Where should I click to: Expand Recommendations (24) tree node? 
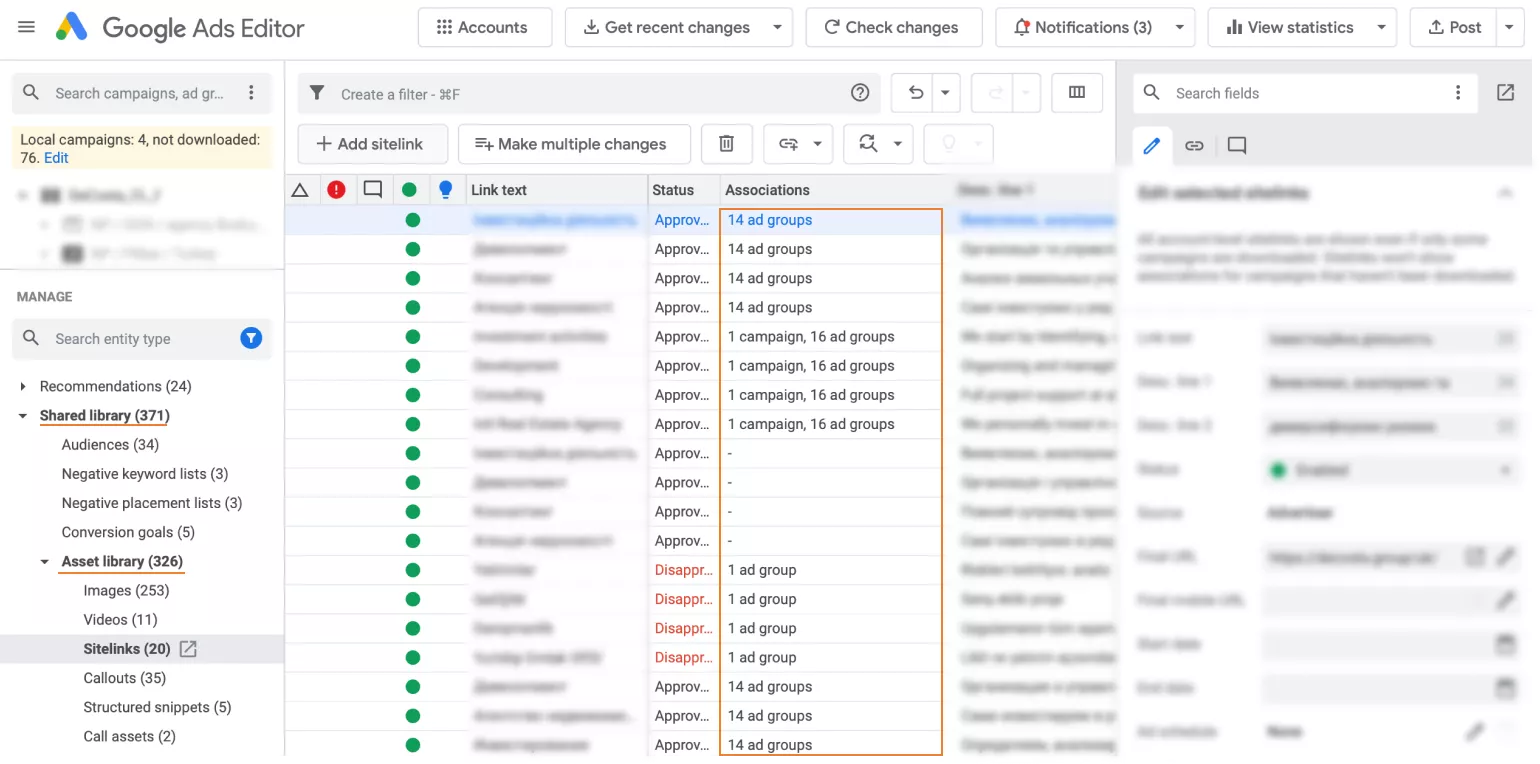pyautogui.click(x=23, y=386)
